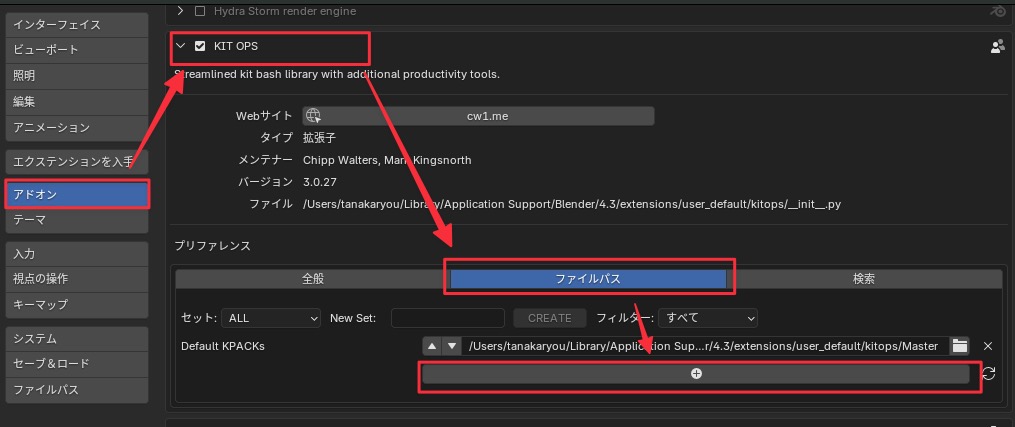
Task: Open the インターフェイス preferences section
Action: coord(77,25)
